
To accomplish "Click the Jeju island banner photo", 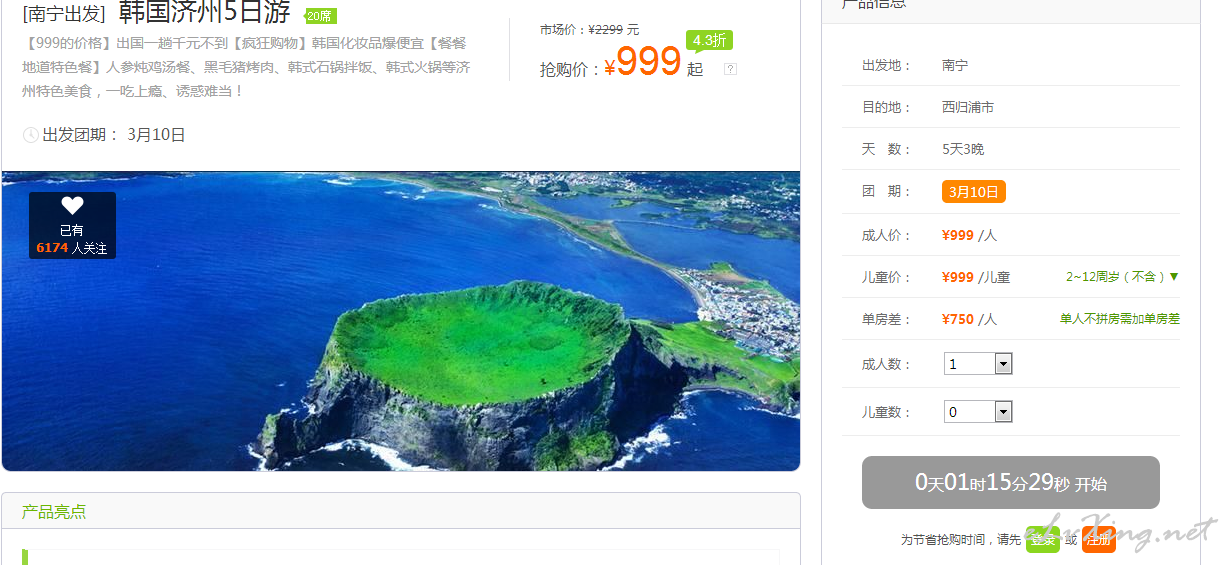I will click(401, 321).
